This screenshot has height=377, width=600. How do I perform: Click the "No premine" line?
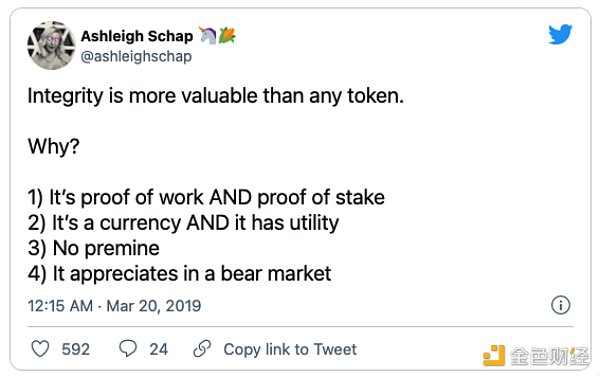[94, 248]
